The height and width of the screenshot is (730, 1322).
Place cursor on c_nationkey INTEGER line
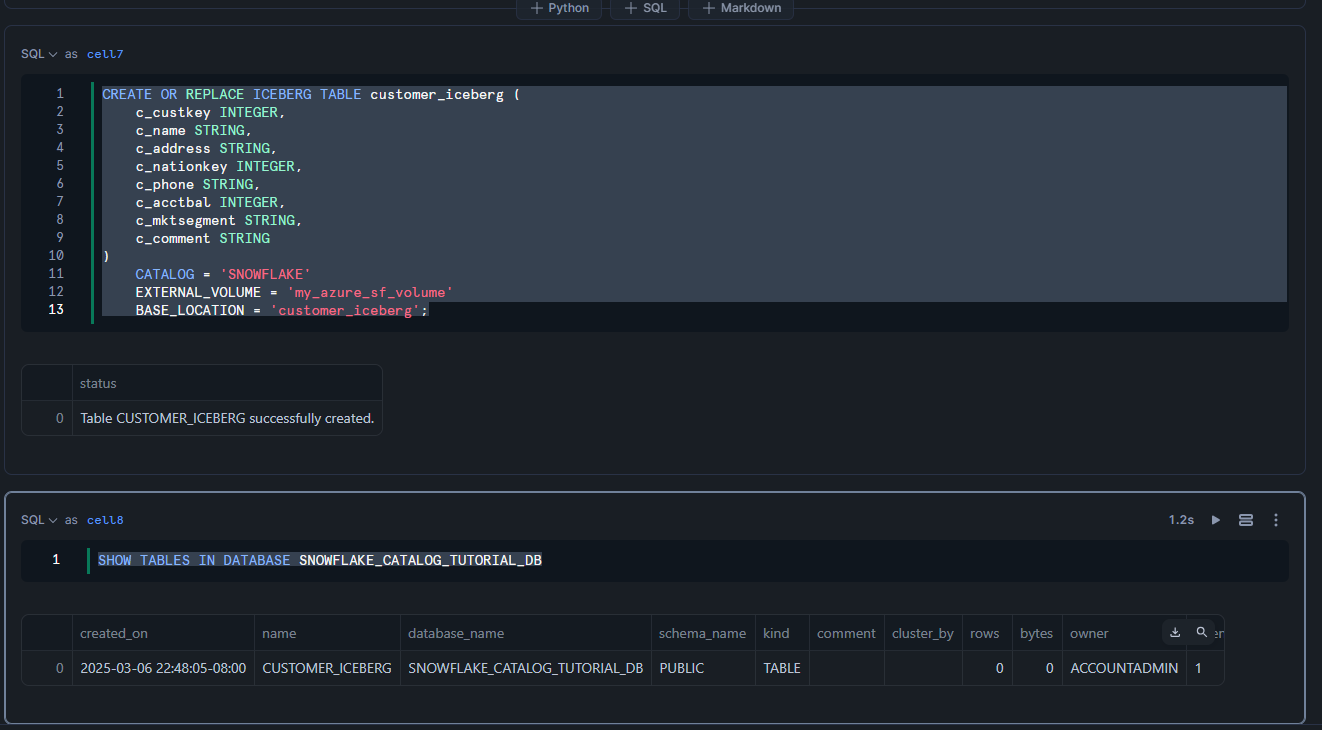point(219,166)
